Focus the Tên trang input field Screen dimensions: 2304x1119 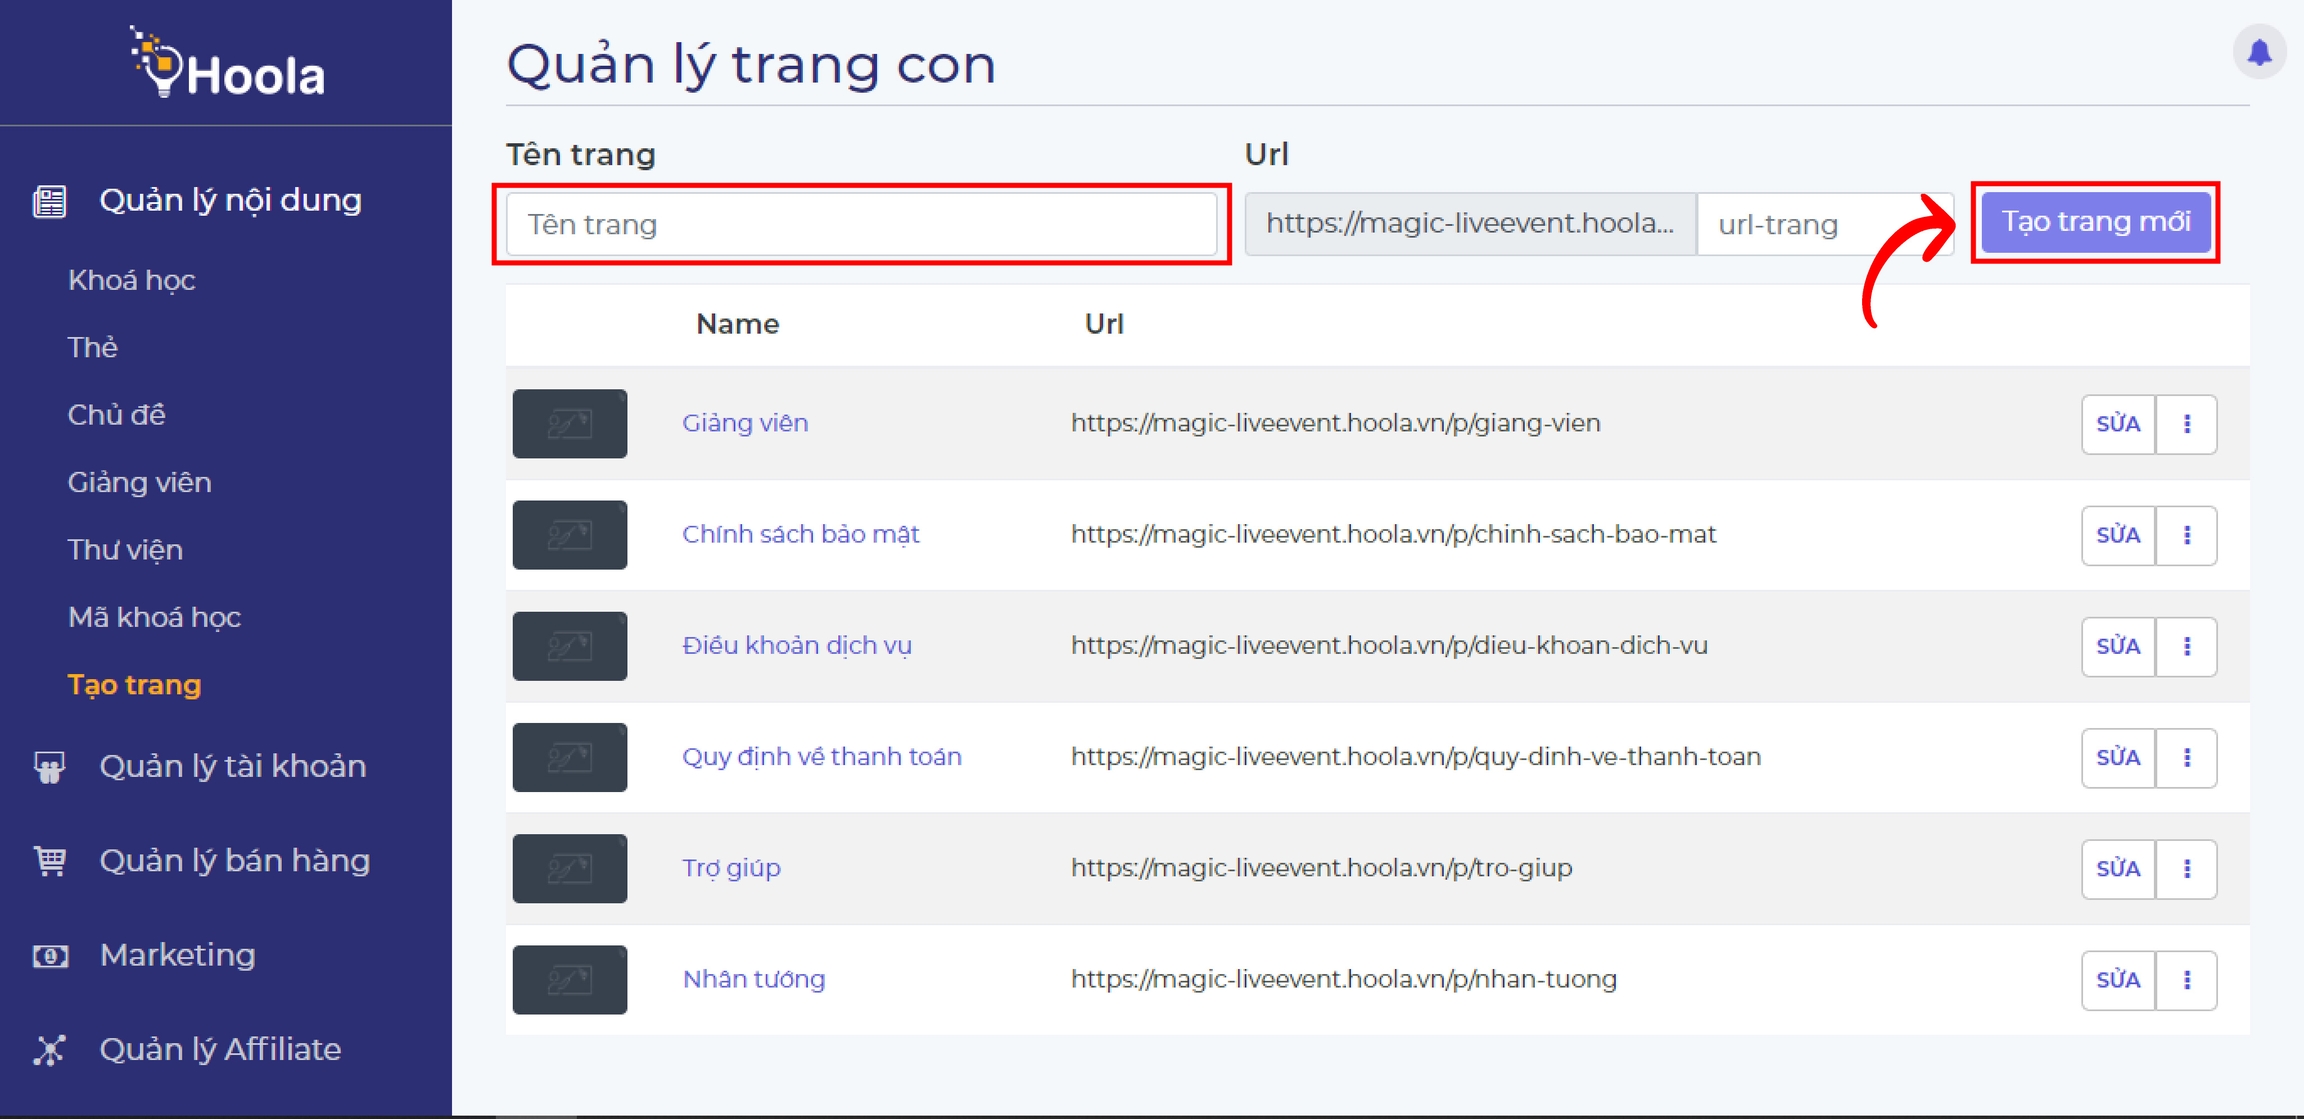[861, 224]
